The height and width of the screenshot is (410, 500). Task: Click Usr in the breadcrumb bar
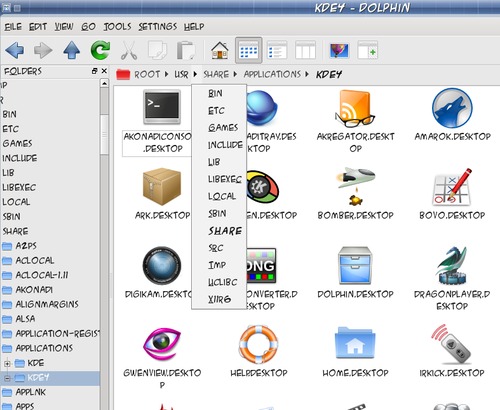click(x=181, y=74)
